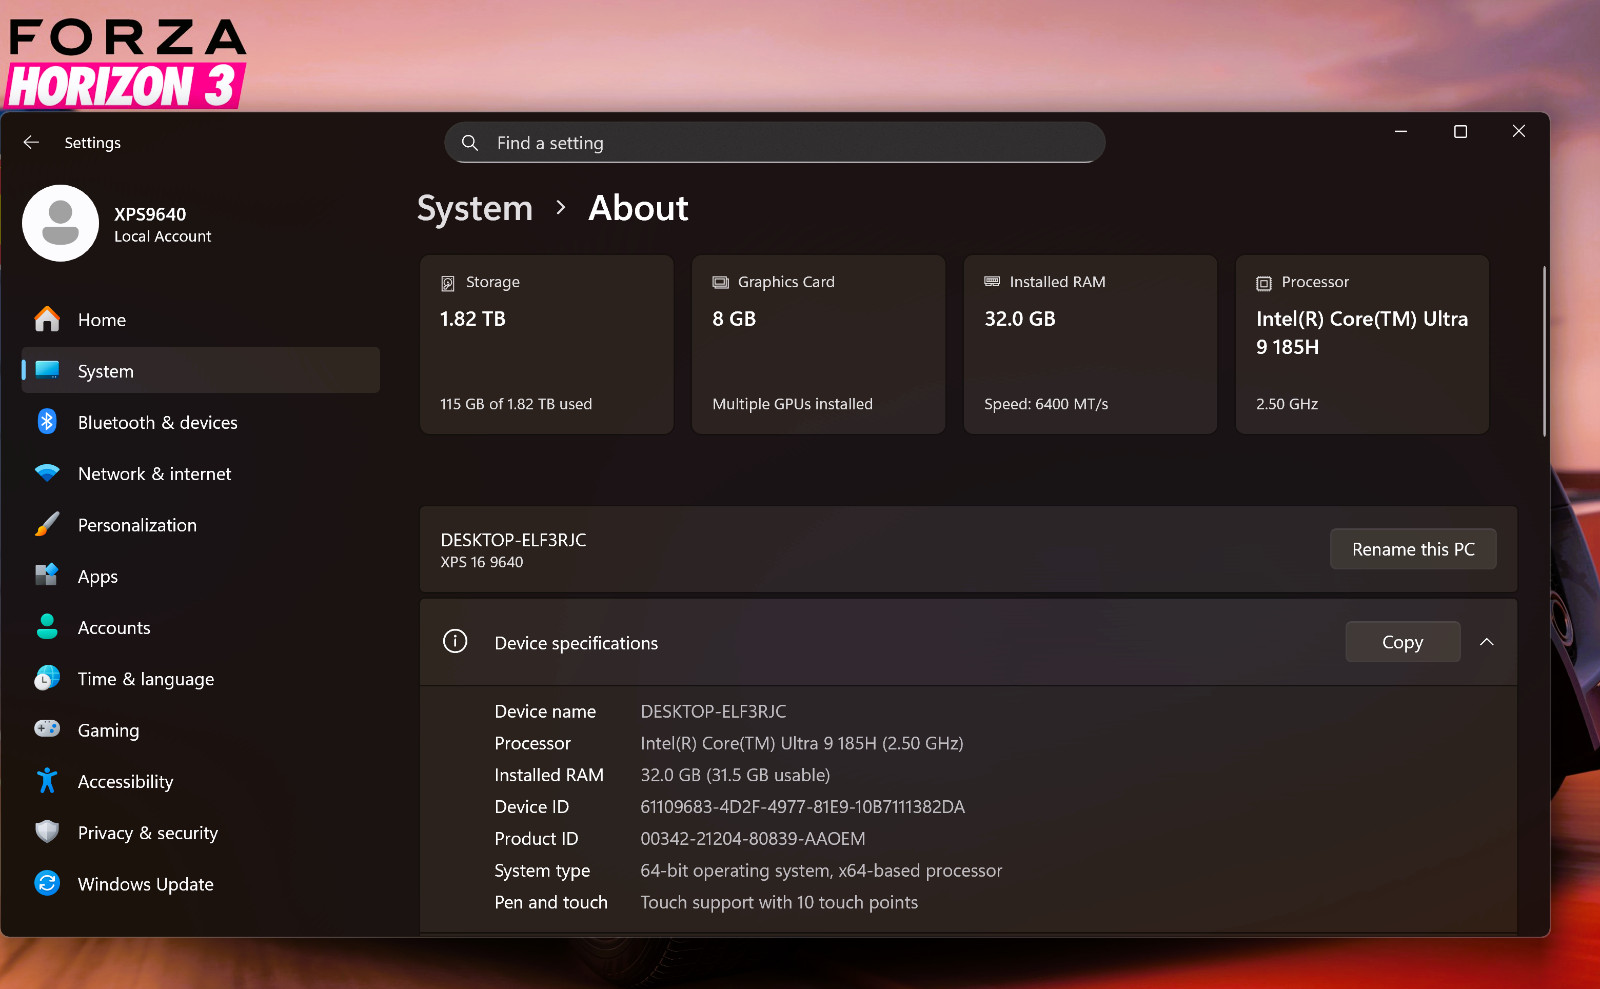Image resolution: width=1600 pixels, height=989 pixels.
Task: Click the Find a setting search box
Action: [775, 143]
